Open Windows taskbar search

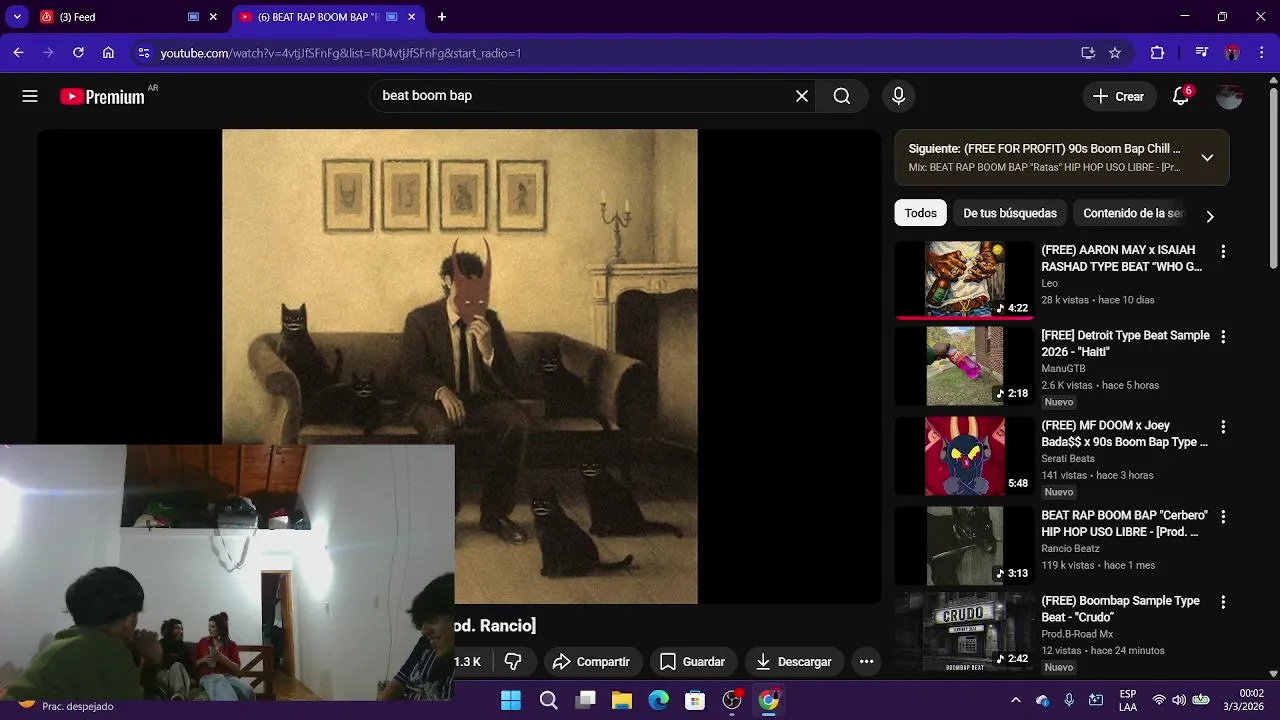(548, 700)
